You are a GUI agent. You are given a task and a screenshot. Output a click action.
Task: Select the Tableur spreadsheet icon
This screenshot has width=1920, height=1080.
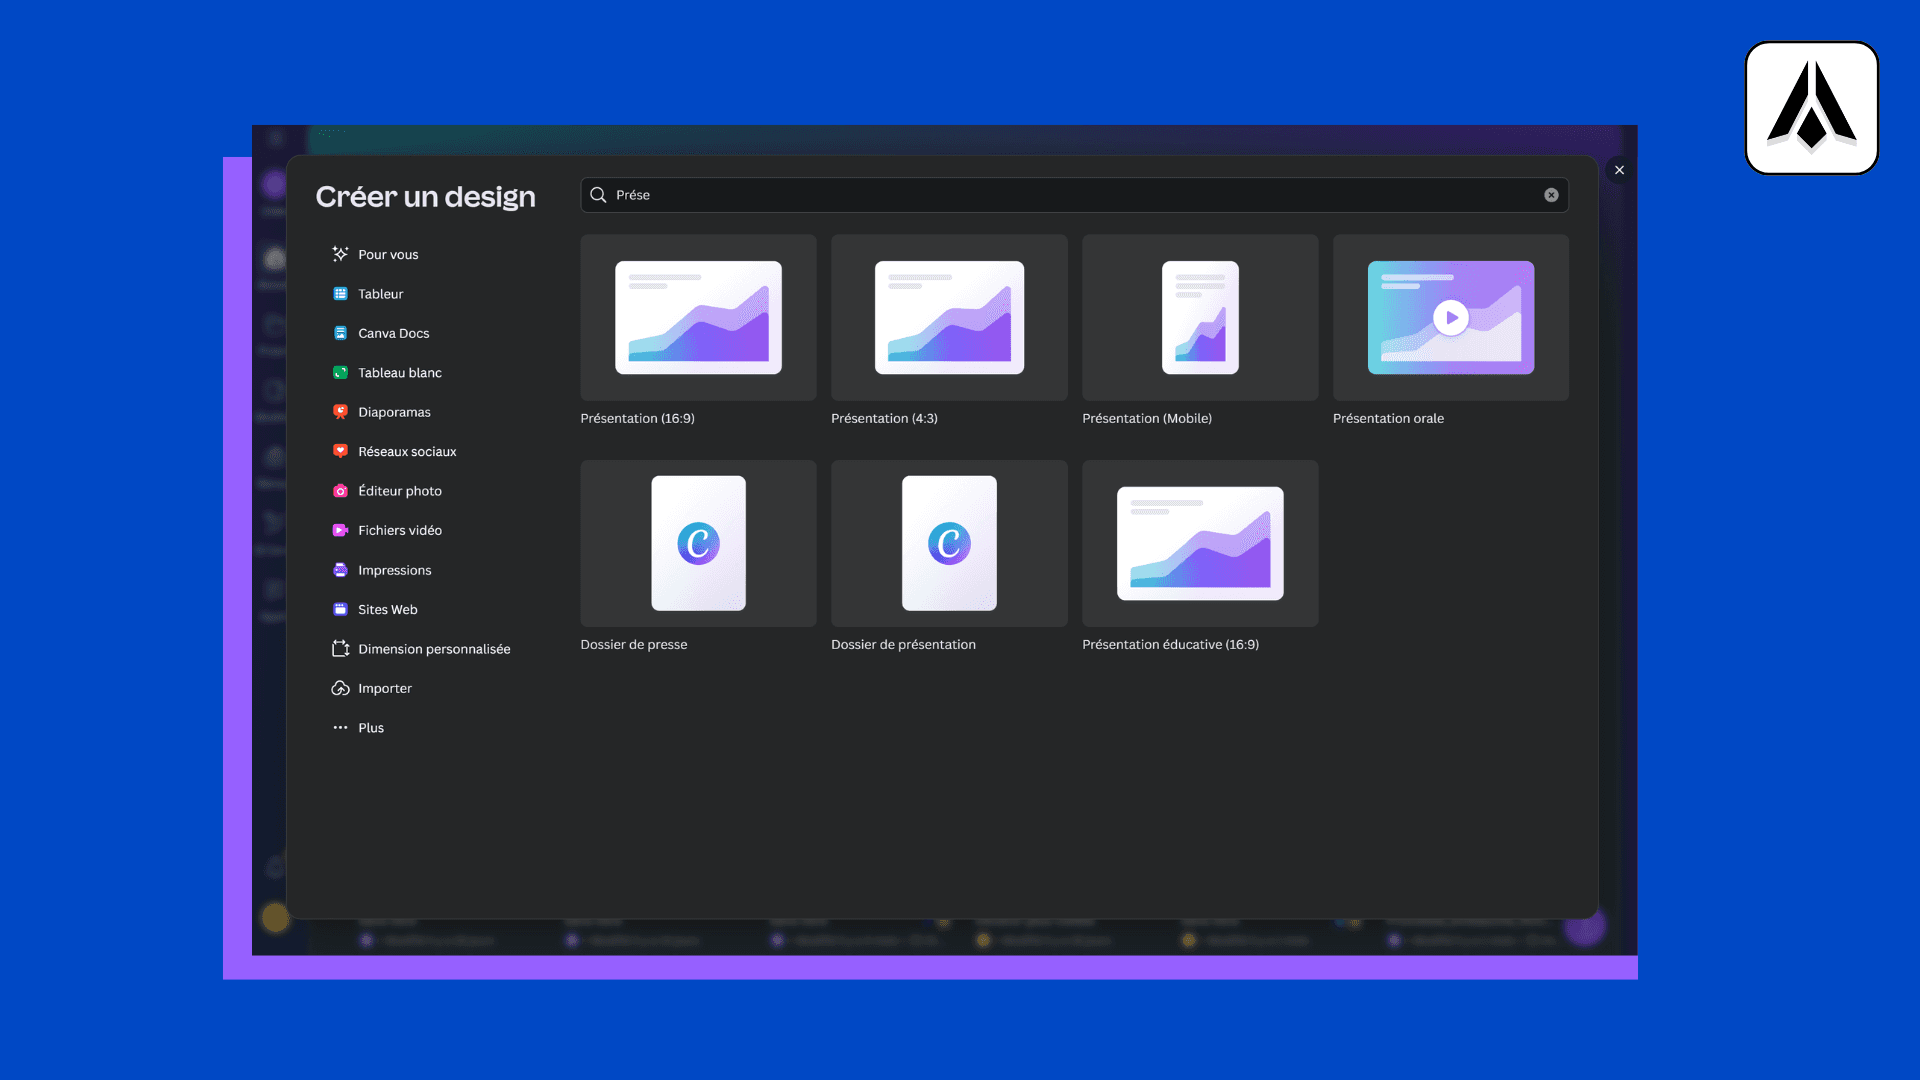pos(340,294)
